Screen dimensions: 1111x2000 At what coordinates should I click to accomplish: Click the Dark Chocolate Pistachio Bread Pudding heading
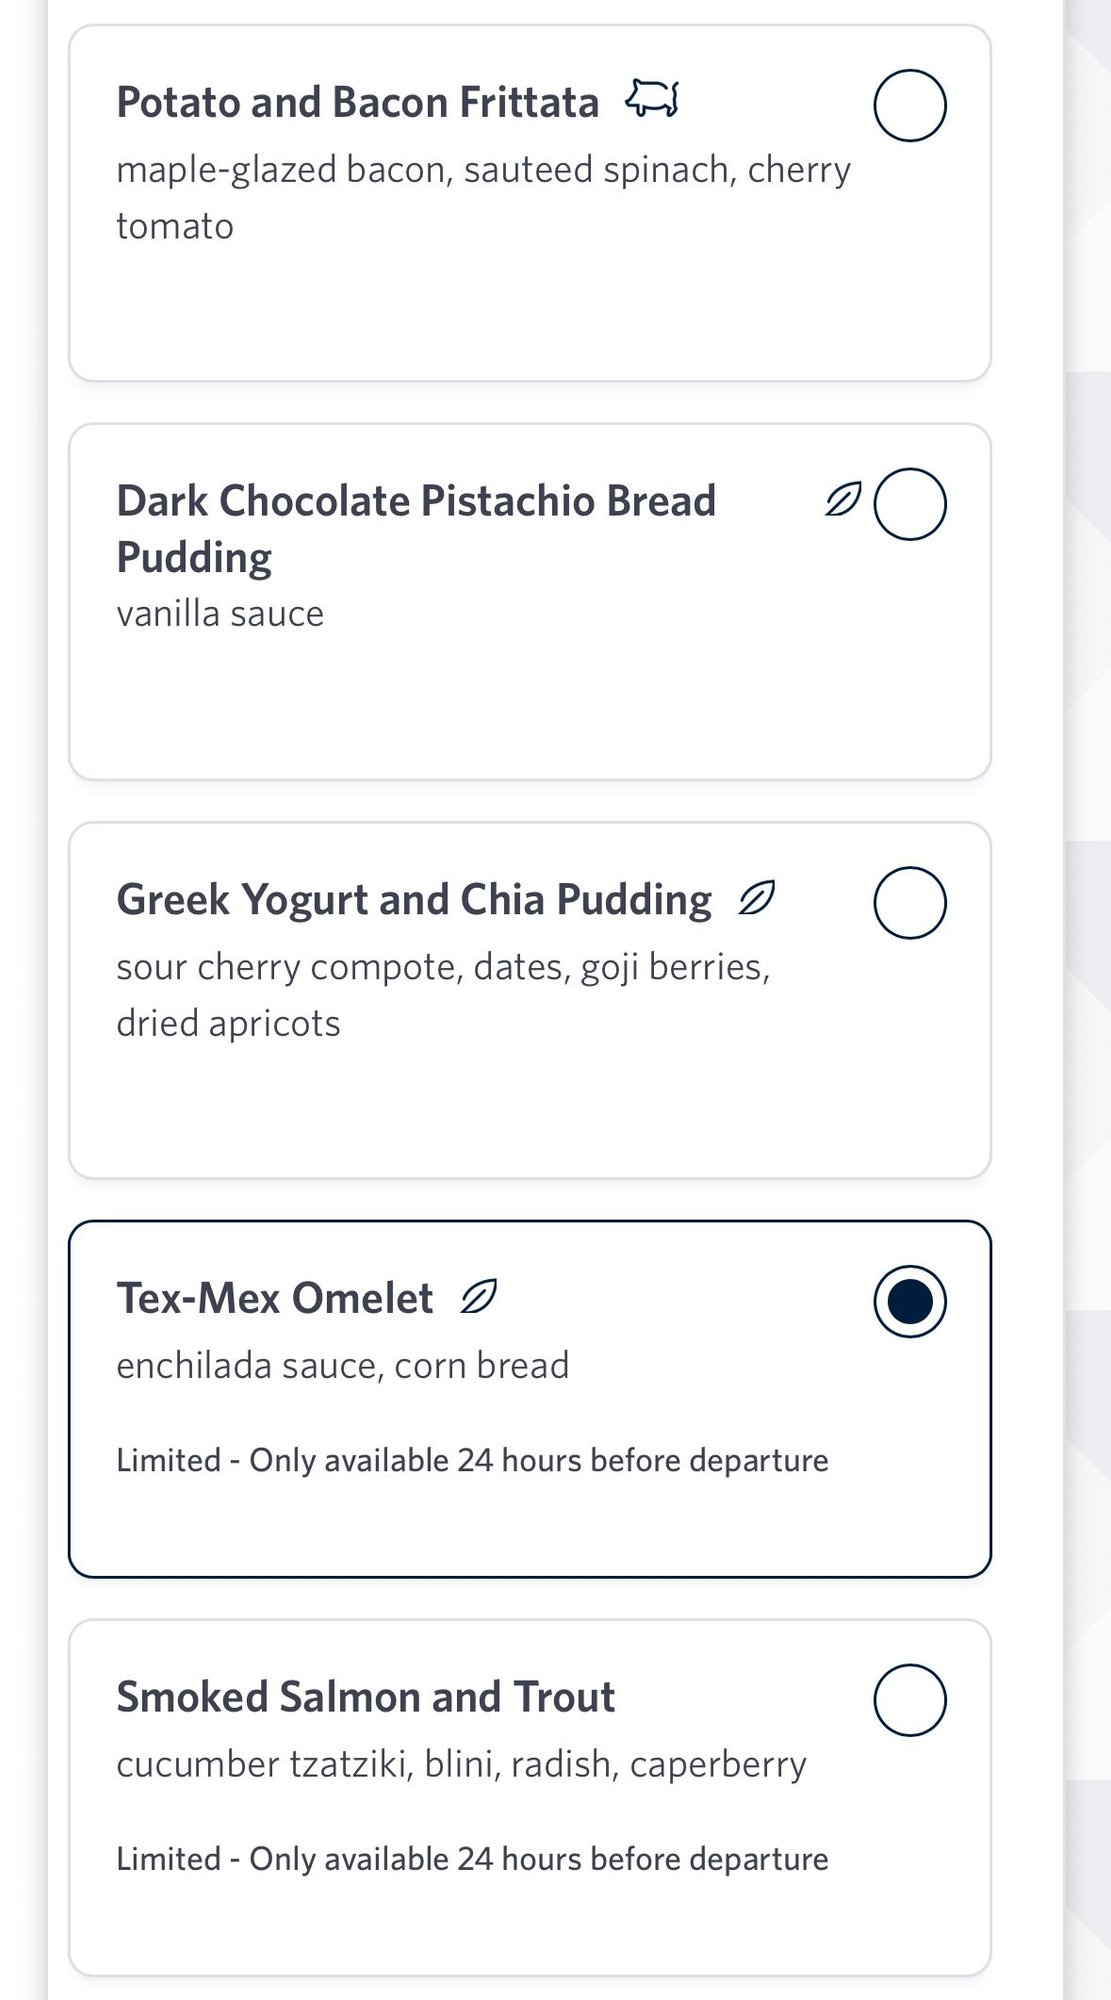coord(416,528)
